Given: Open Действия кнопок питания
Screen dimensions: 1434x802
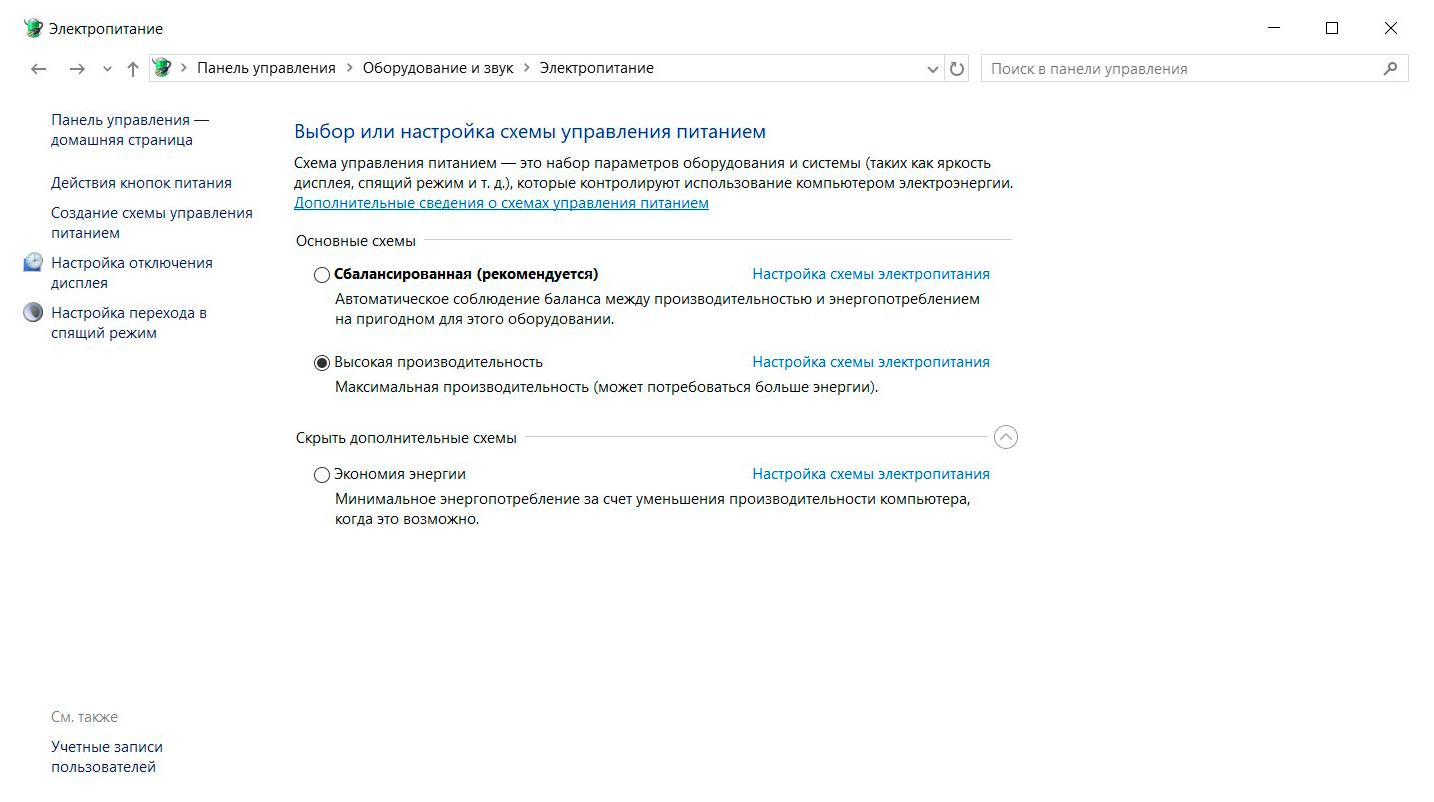Looking at the screenshot, I should point(141,183).
